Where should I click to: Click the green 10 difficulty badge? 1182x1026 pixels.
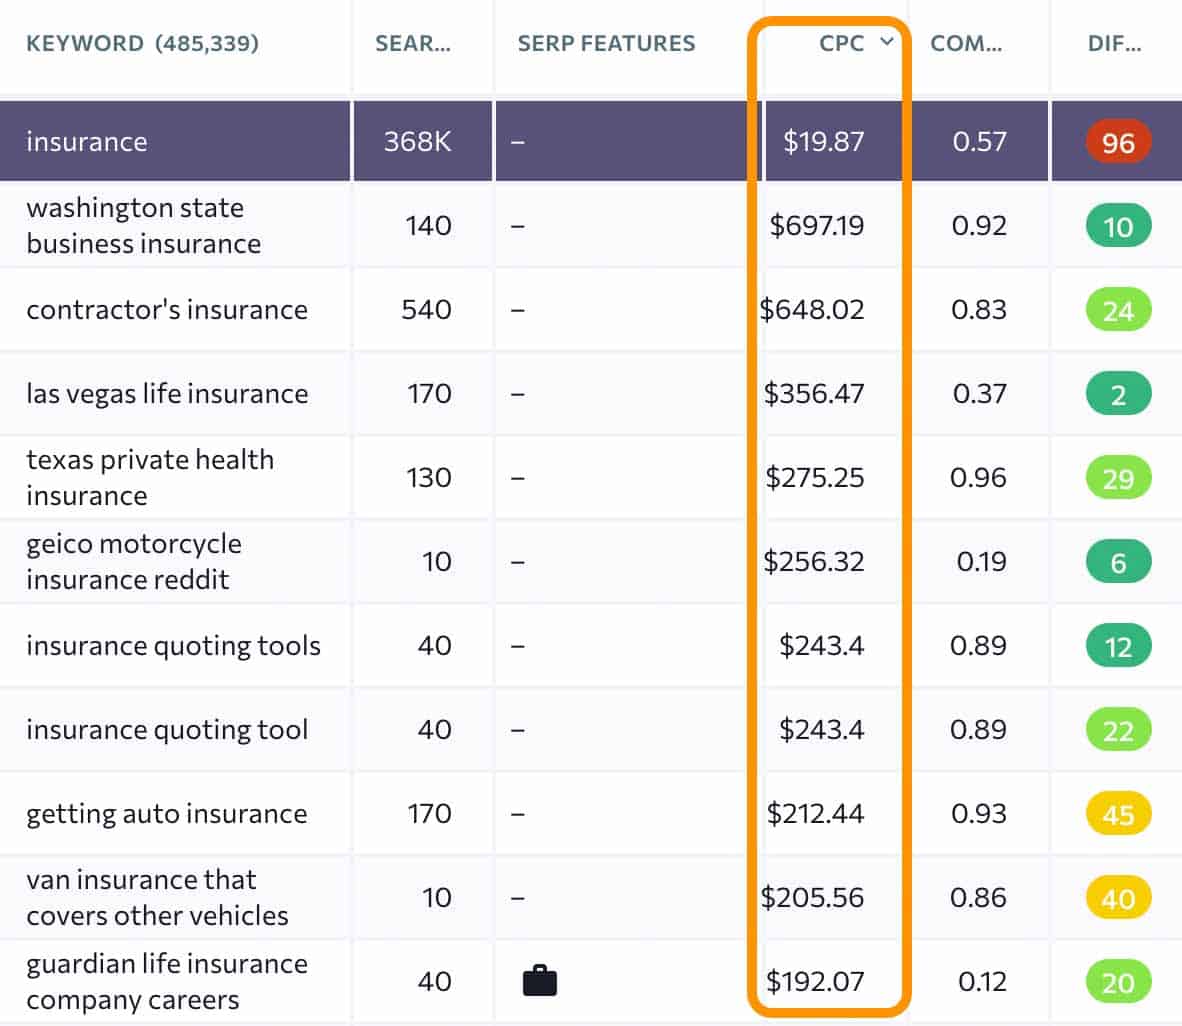click(1119, 226)
